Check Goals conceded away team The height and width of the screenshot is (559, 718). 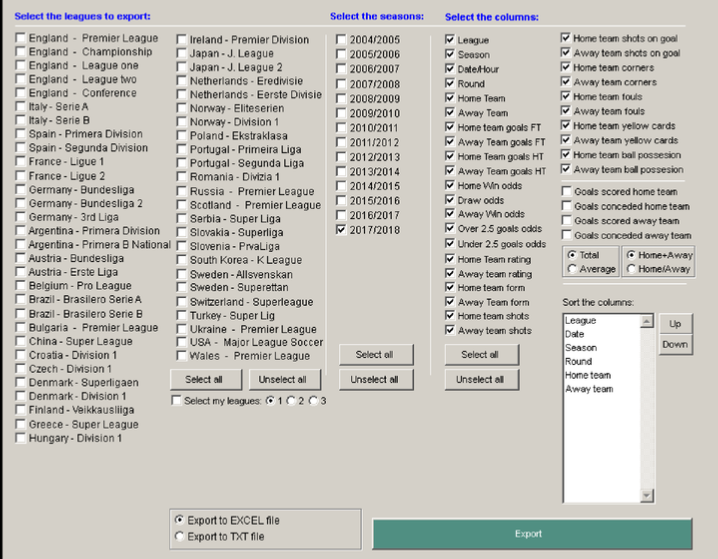pos(567,235)
